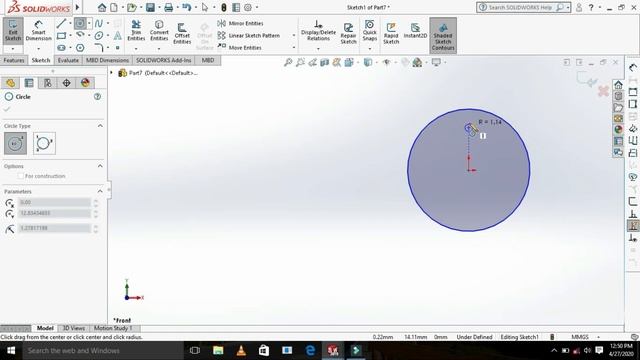Viewport: 640px width, 360px height.
Task: Open PropertyManager tab
Action: coord(29,83)
